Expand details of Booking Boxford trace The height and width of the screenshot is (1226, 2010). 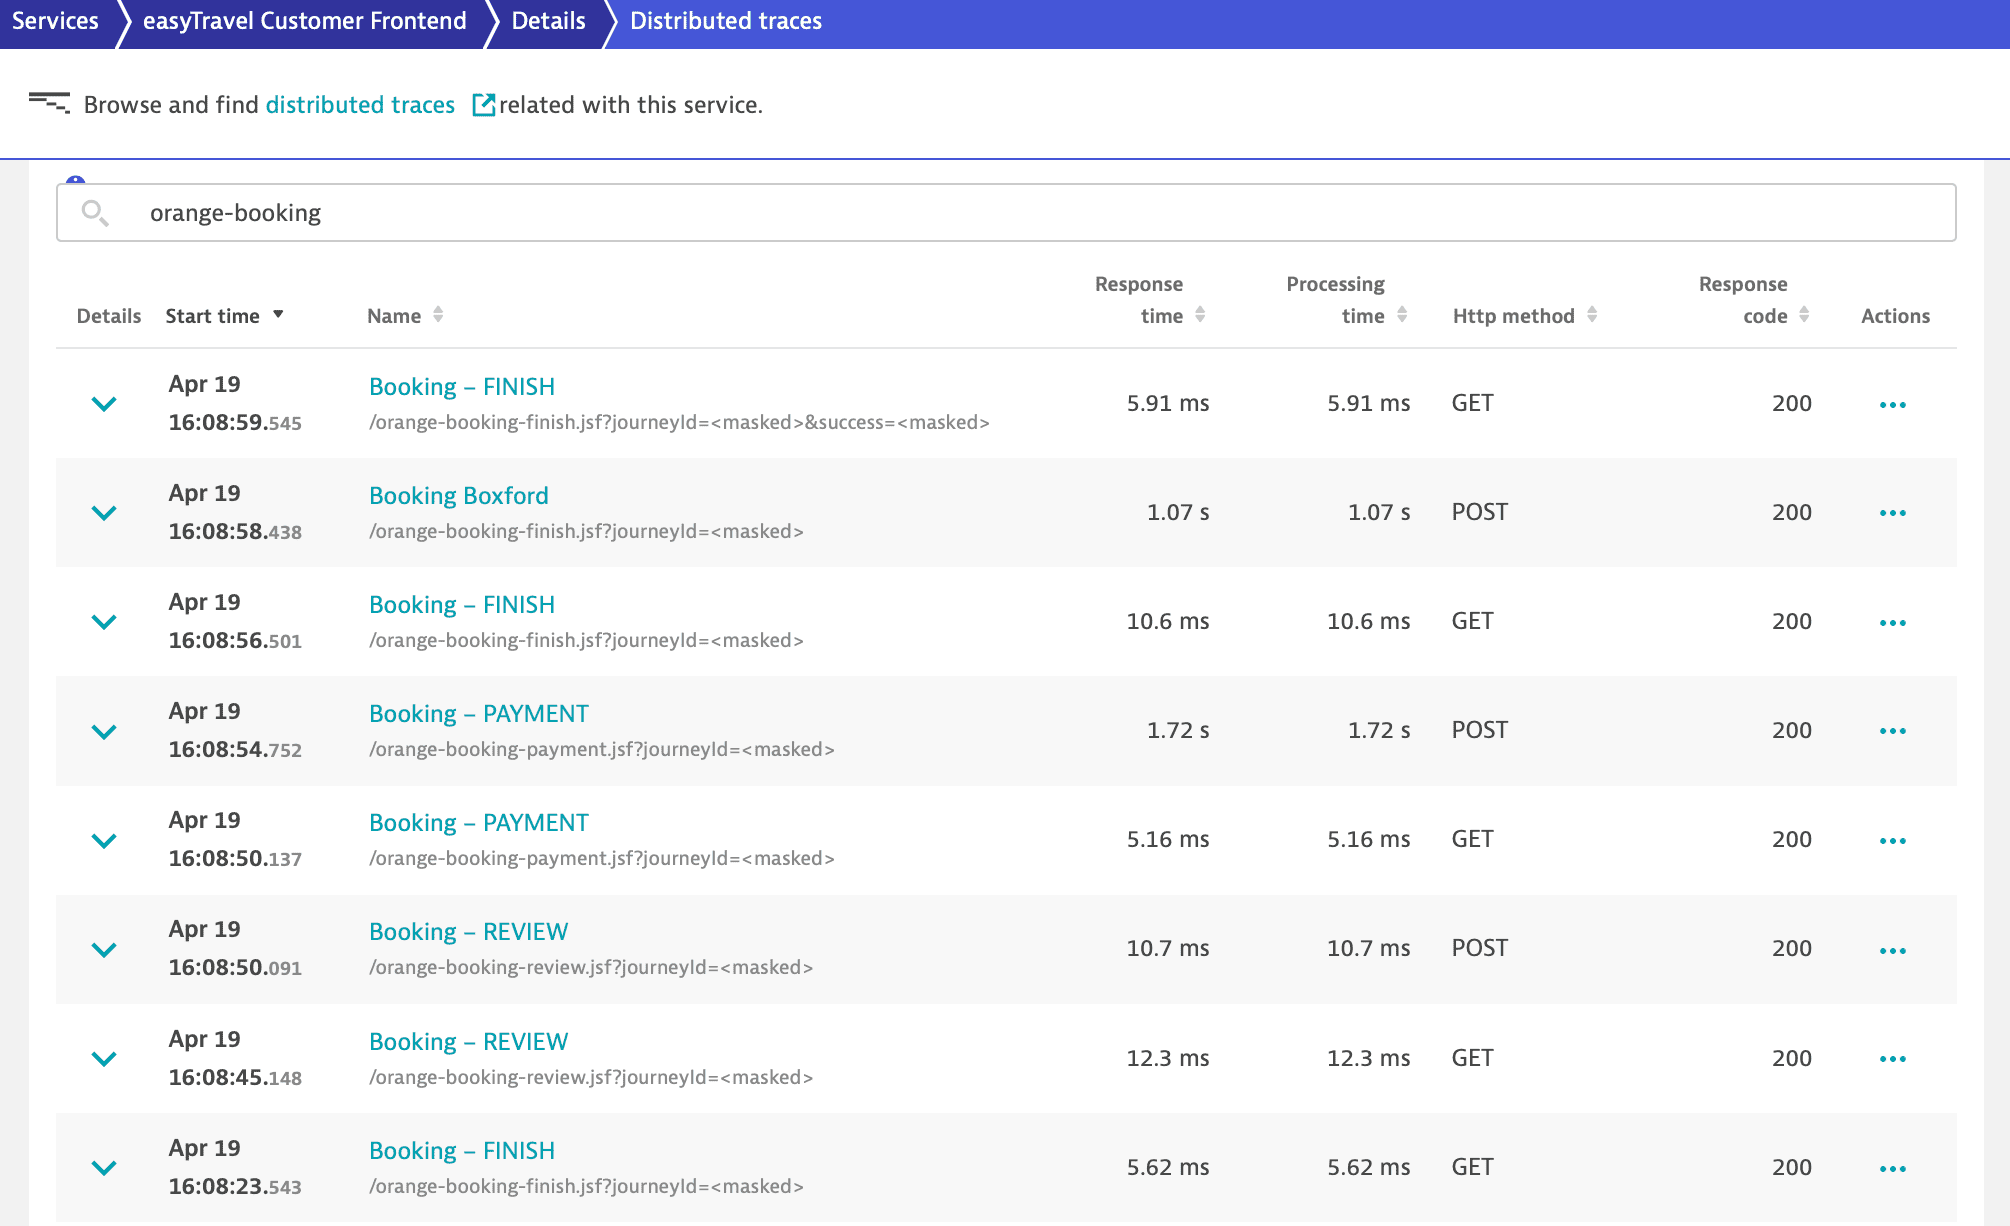pyautogui.click(x=104, y=513)
